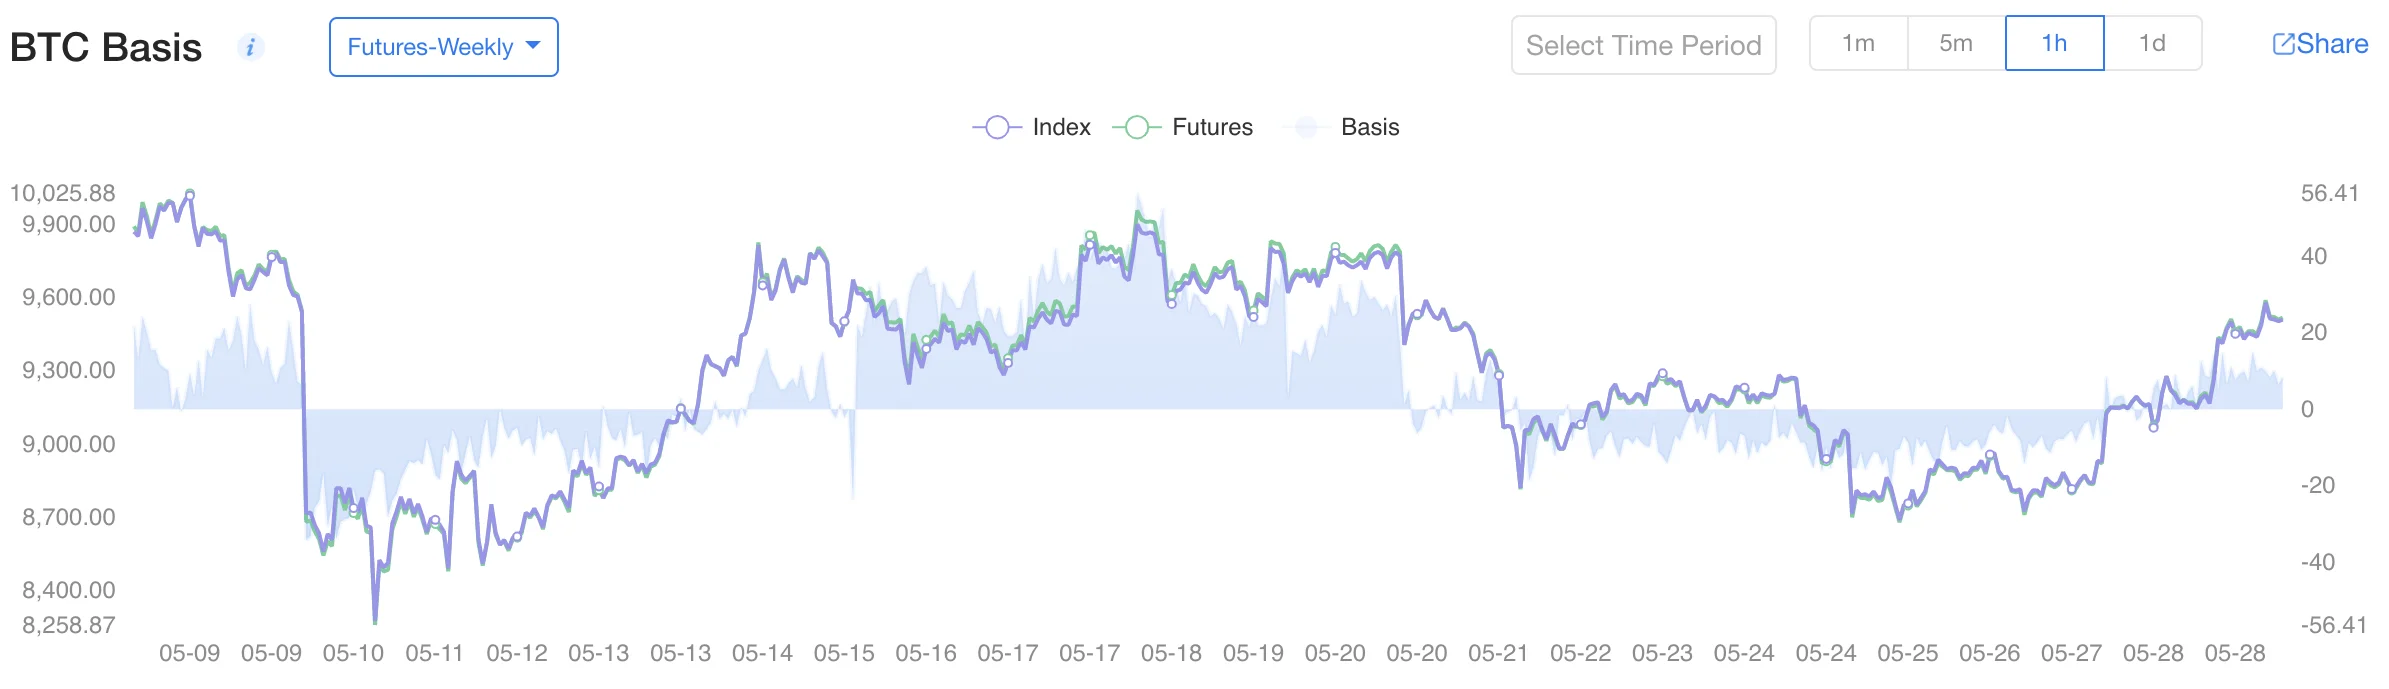
Task: Click the Futures legend circle marker
Action: click(1137, 127)
